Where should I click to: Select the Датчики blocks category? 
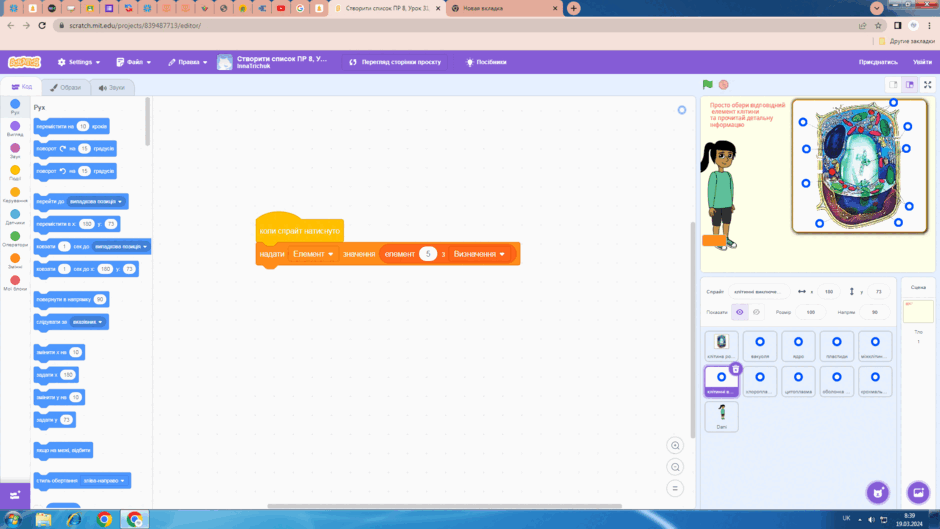(x=15, y=217)
